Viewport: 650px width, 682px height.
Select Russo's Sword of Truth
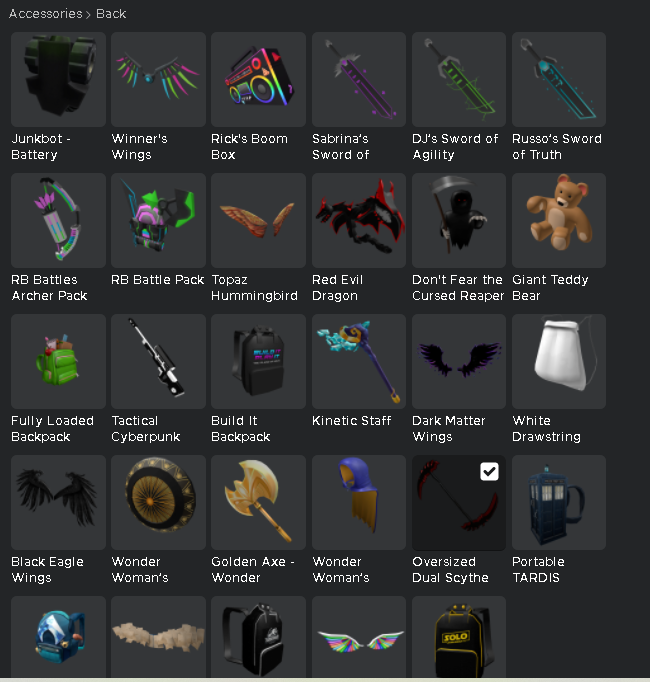tap(559, 79)
